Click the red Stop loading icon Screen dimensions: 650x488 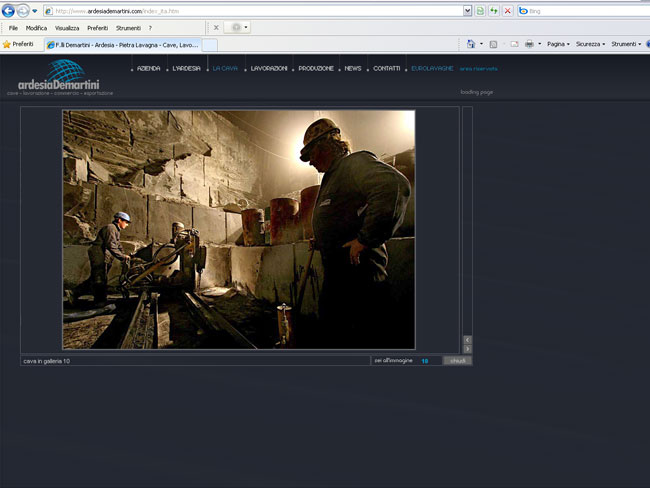(508, 11)
